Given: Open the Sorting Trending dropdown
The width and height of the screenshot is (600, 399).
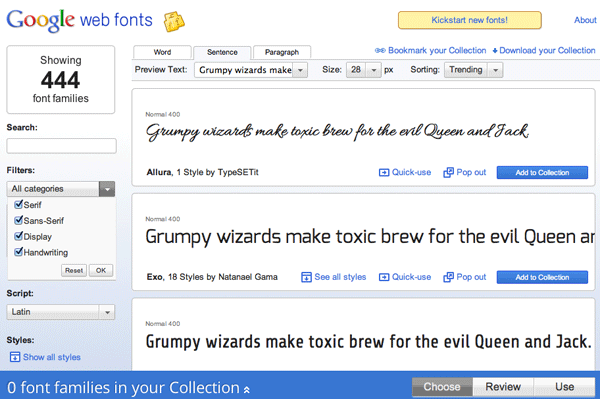Looking at the screenshot, I should coord(473,70).
